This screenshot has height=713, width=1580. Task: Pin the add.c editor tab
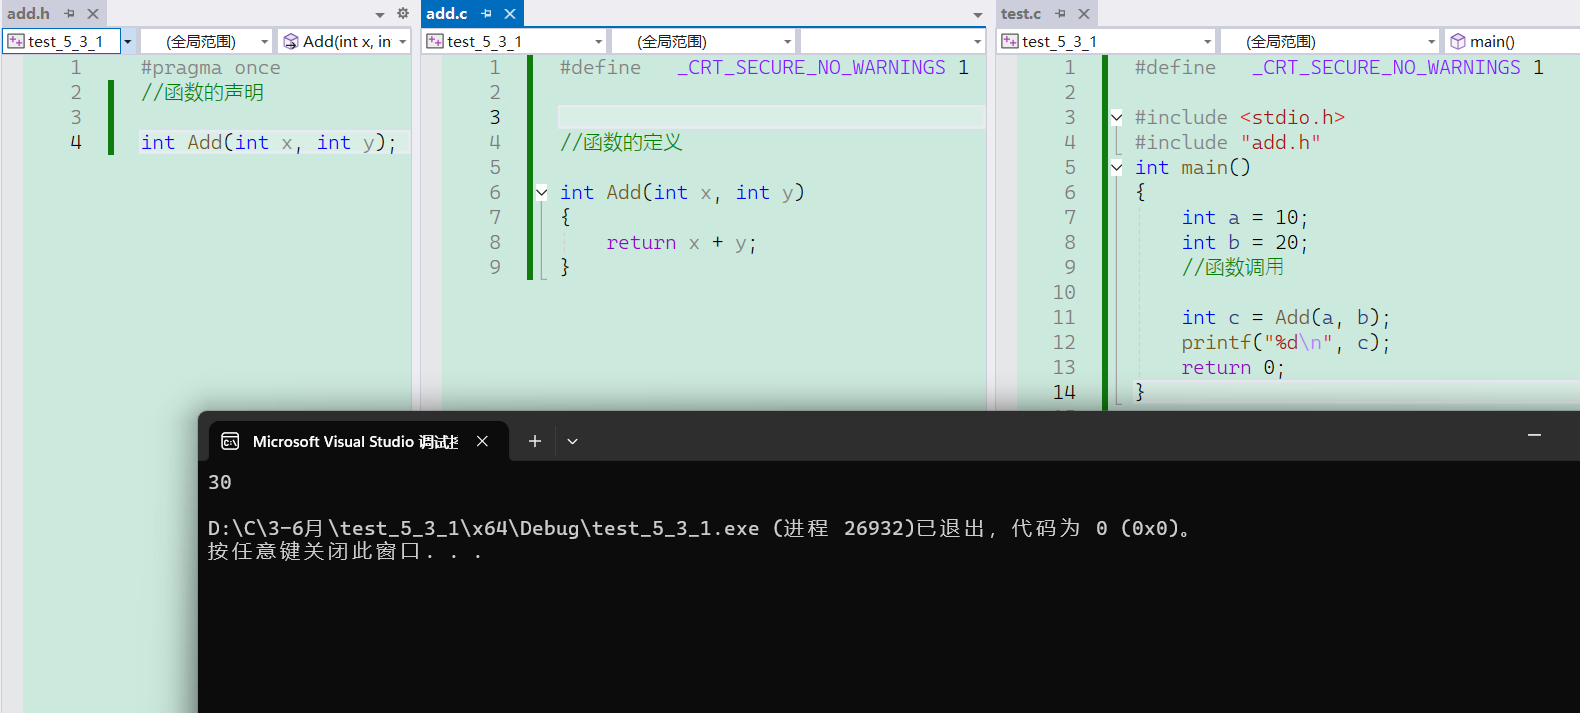tap(487, 14)
